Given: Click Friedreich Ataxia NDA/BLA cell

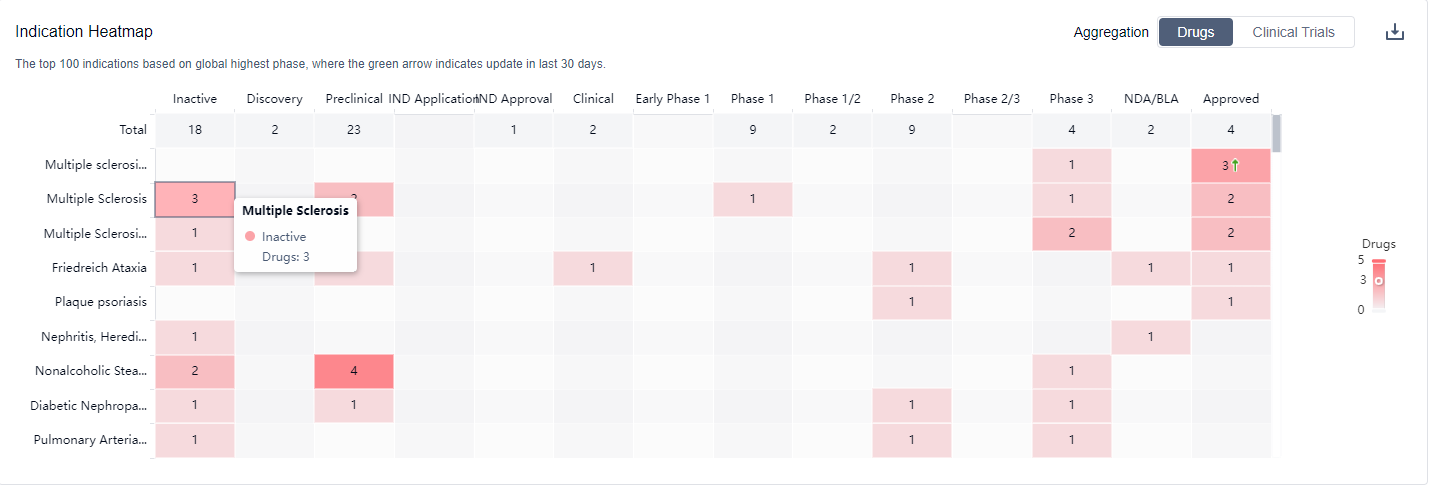Looking at the screenshot, I should 1150,268.
